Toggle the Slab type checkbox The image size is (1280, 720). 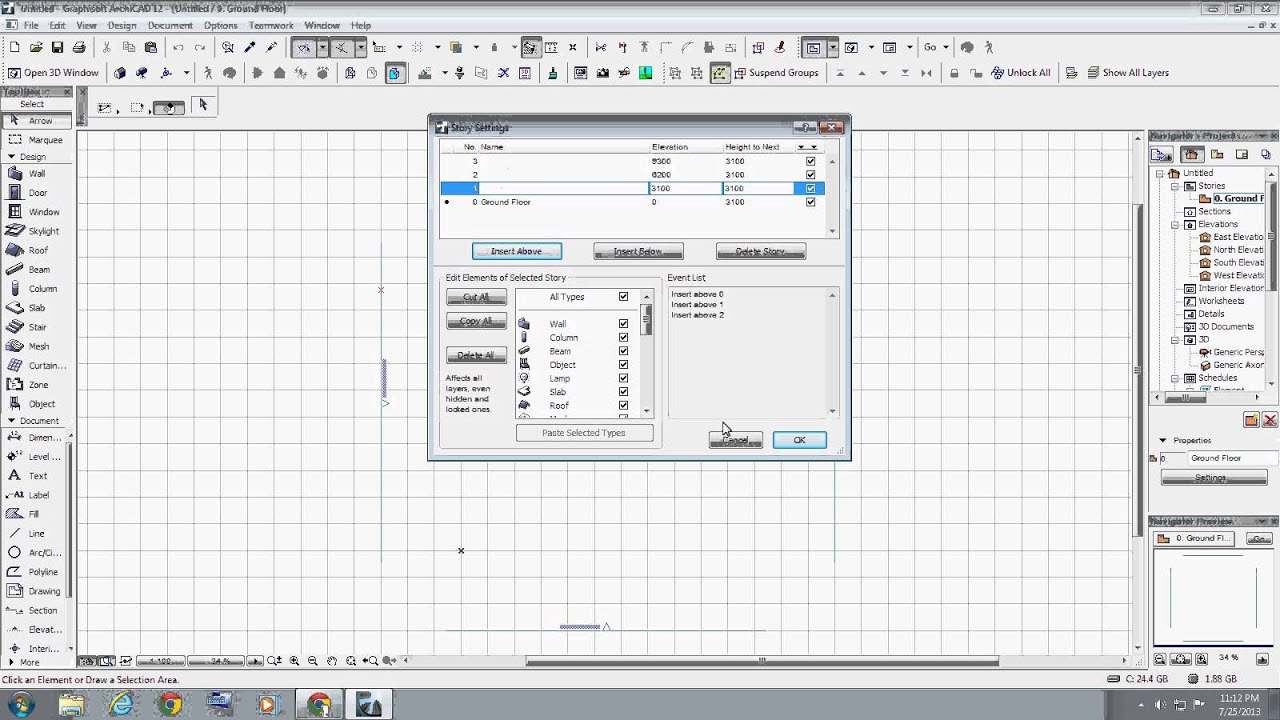click(x=623, y=392)
